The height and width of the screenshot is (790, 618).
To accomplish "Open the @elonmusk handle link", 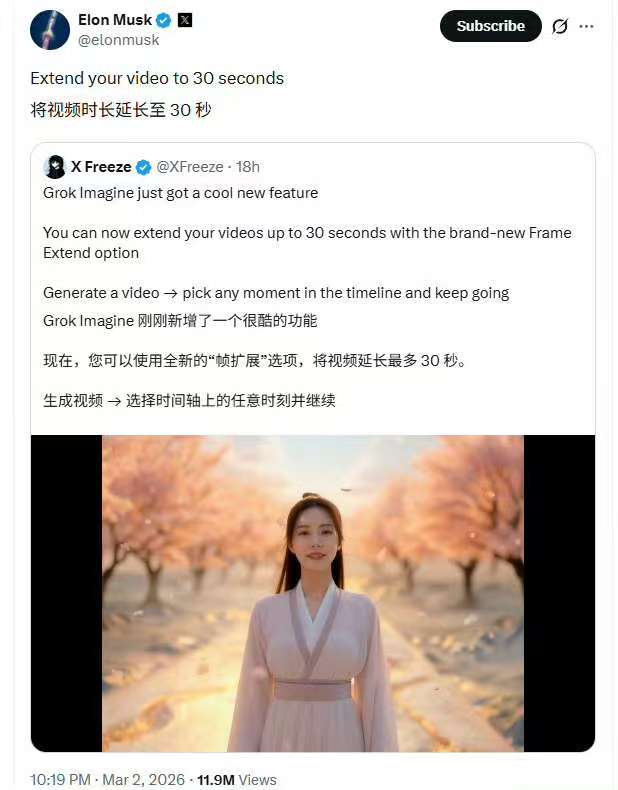I will [x=119, y=40].
